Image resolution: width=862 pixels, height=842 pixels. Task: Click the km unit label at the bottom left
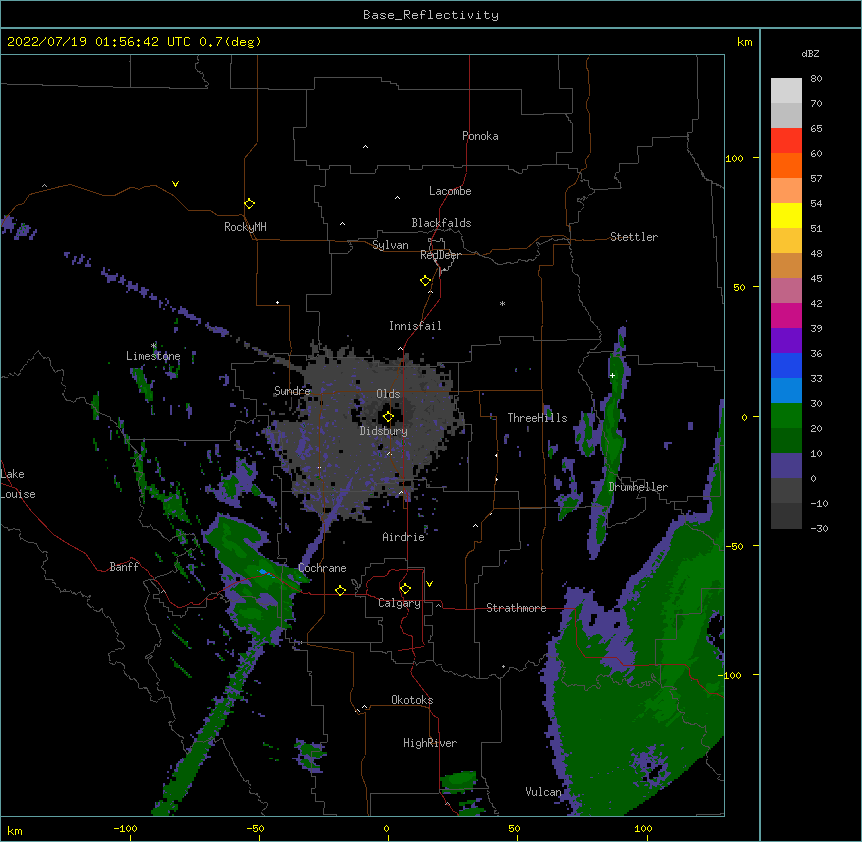(x=14, y=830)
